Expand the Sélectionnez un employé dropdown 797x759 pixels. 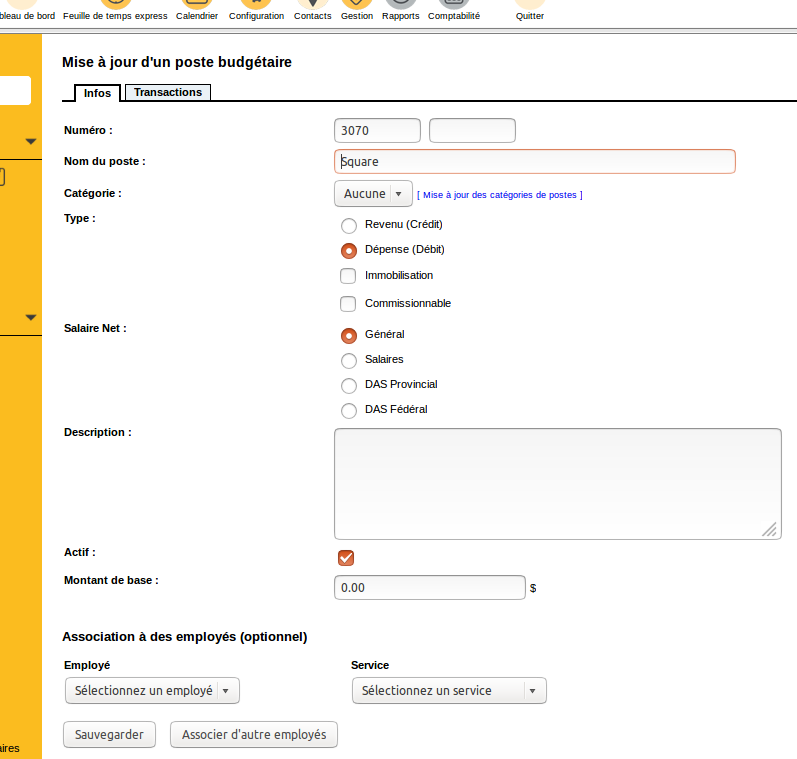[x=152, y=691]
